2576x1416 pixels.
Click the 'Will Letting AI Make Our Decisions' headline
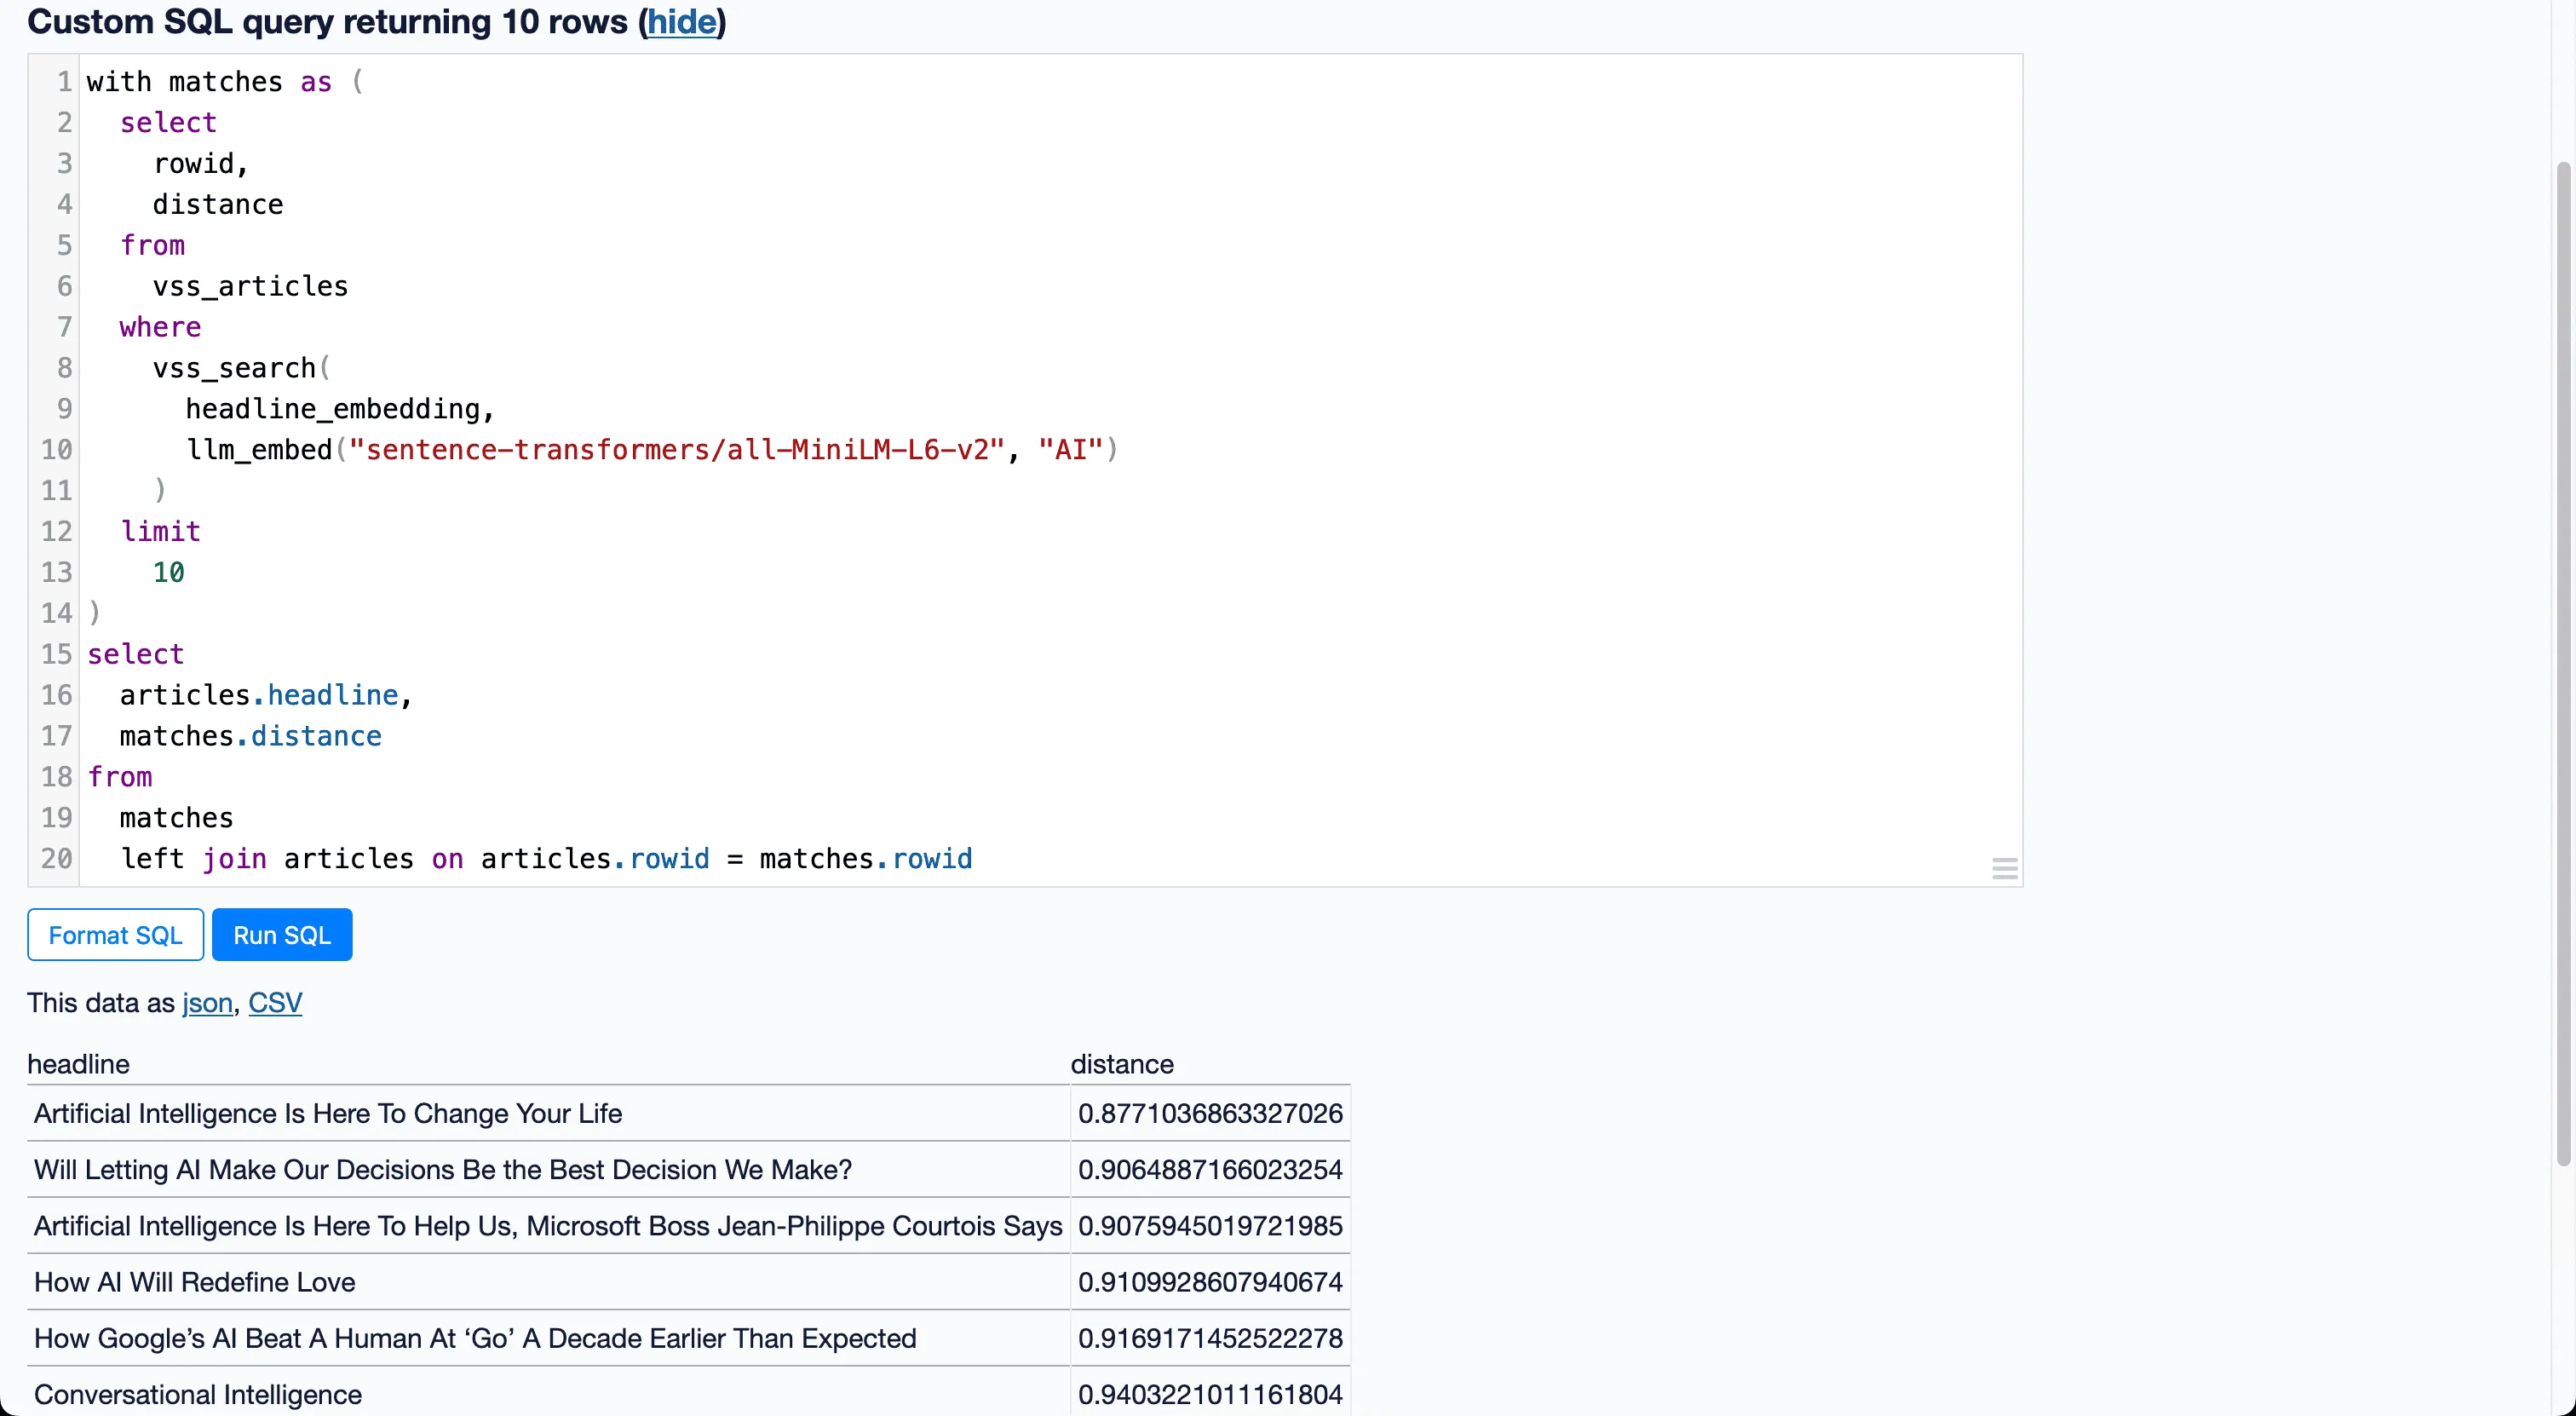pyautogui.click(x=441, y=1169)
